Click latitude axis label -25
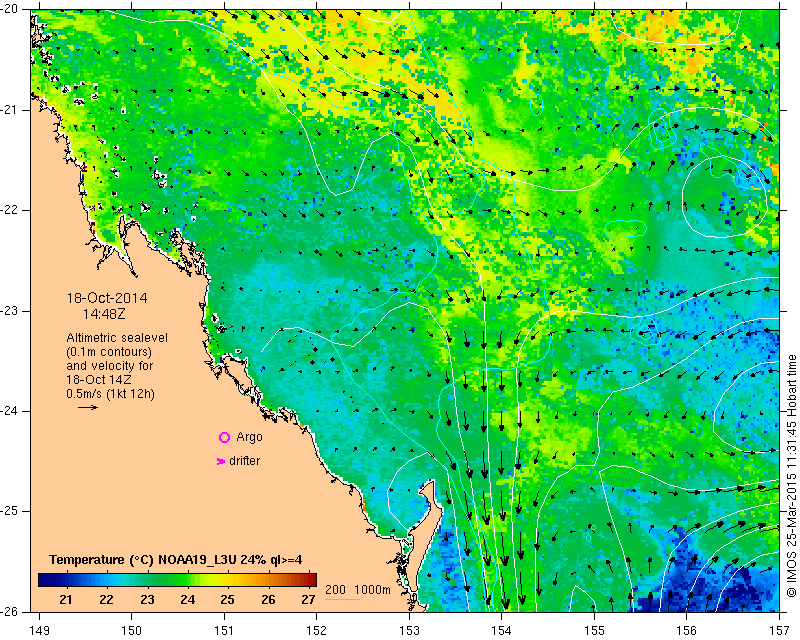 pos(9,511)
